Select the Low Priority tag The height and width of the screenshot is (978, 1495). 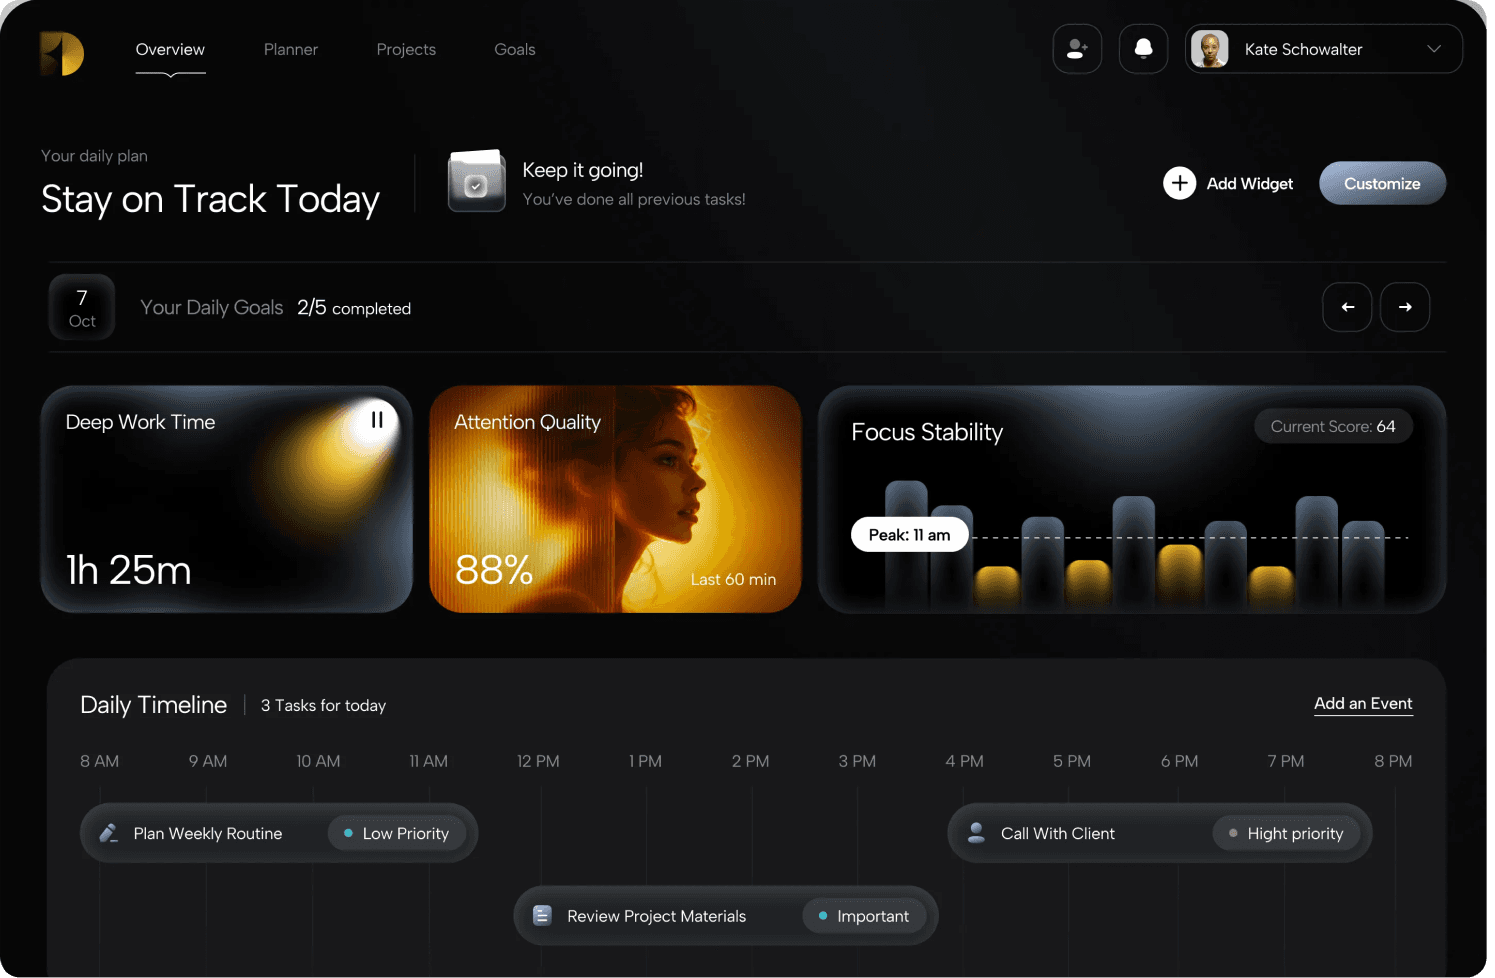[397, 833]
